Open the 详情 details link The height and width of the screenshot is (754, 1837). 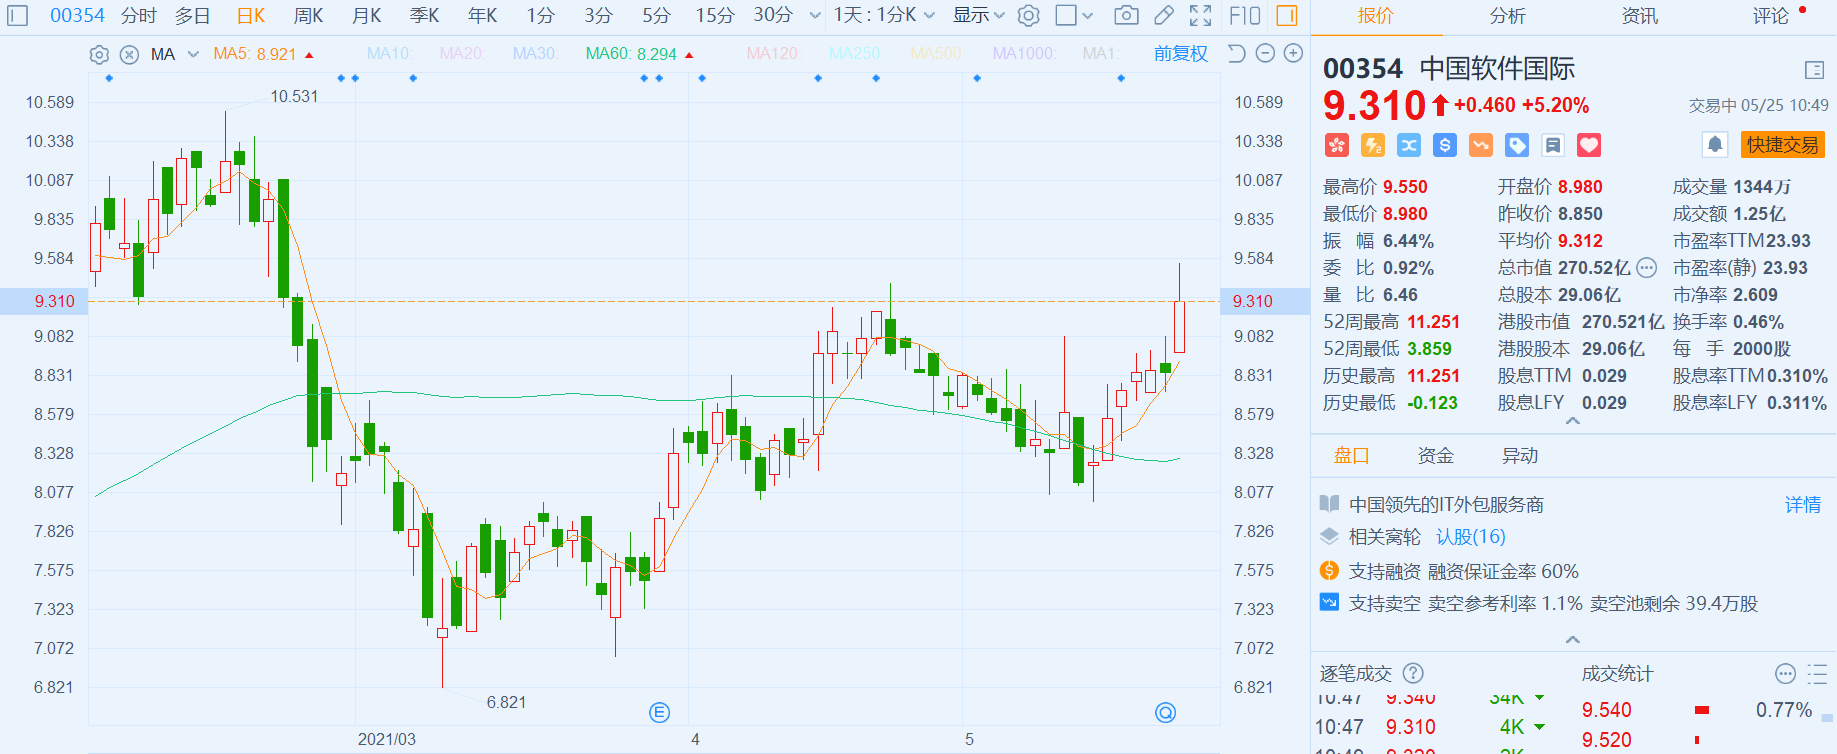click(x=1803, y=505)
